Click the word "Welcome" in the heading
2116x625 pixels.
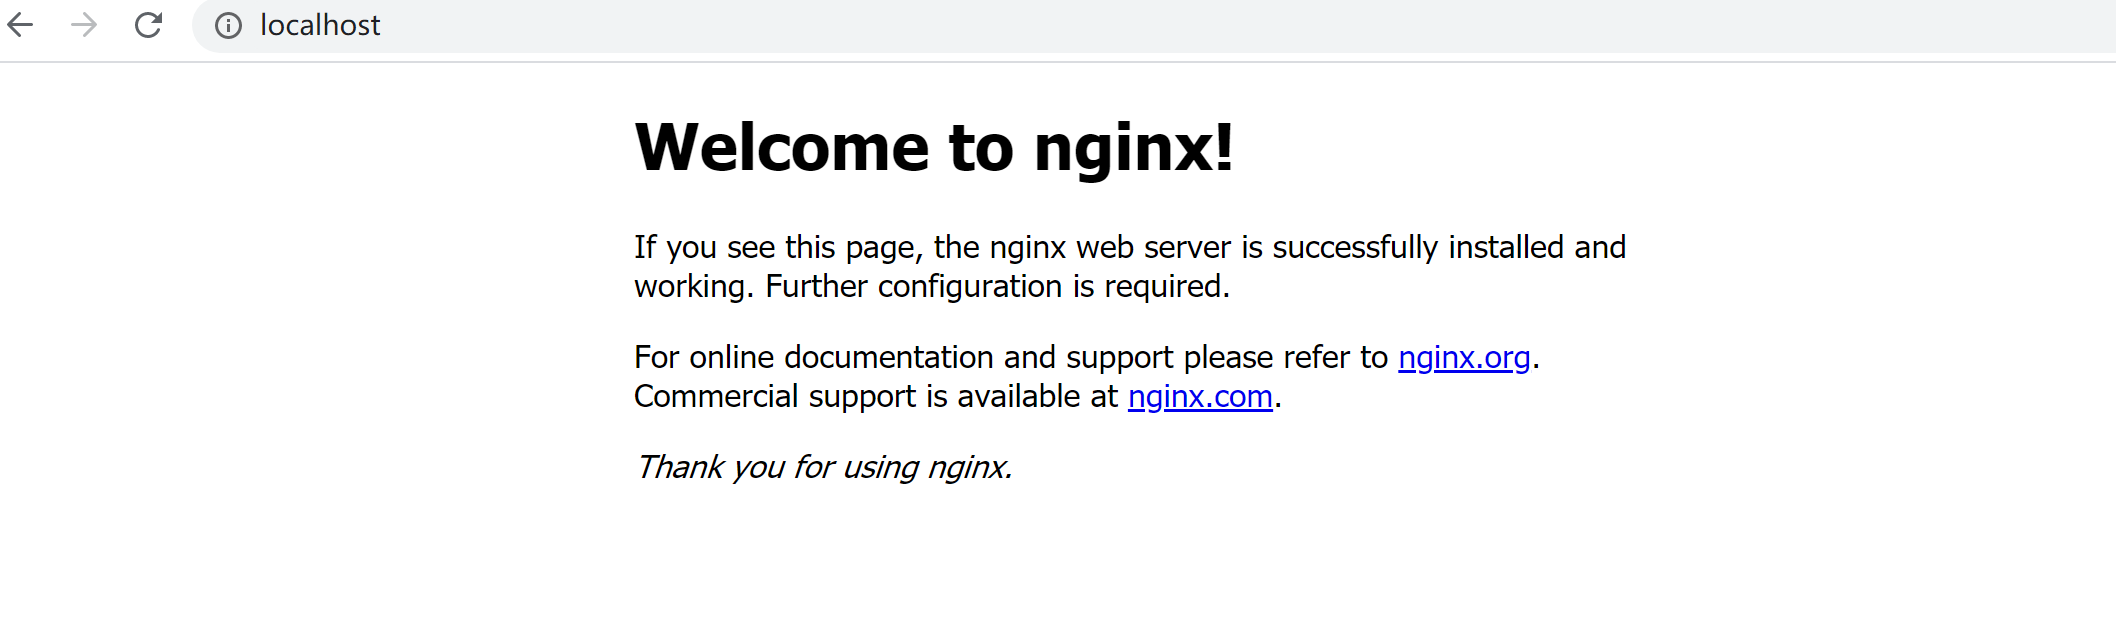pyautogui.click(x=783, y=148)
